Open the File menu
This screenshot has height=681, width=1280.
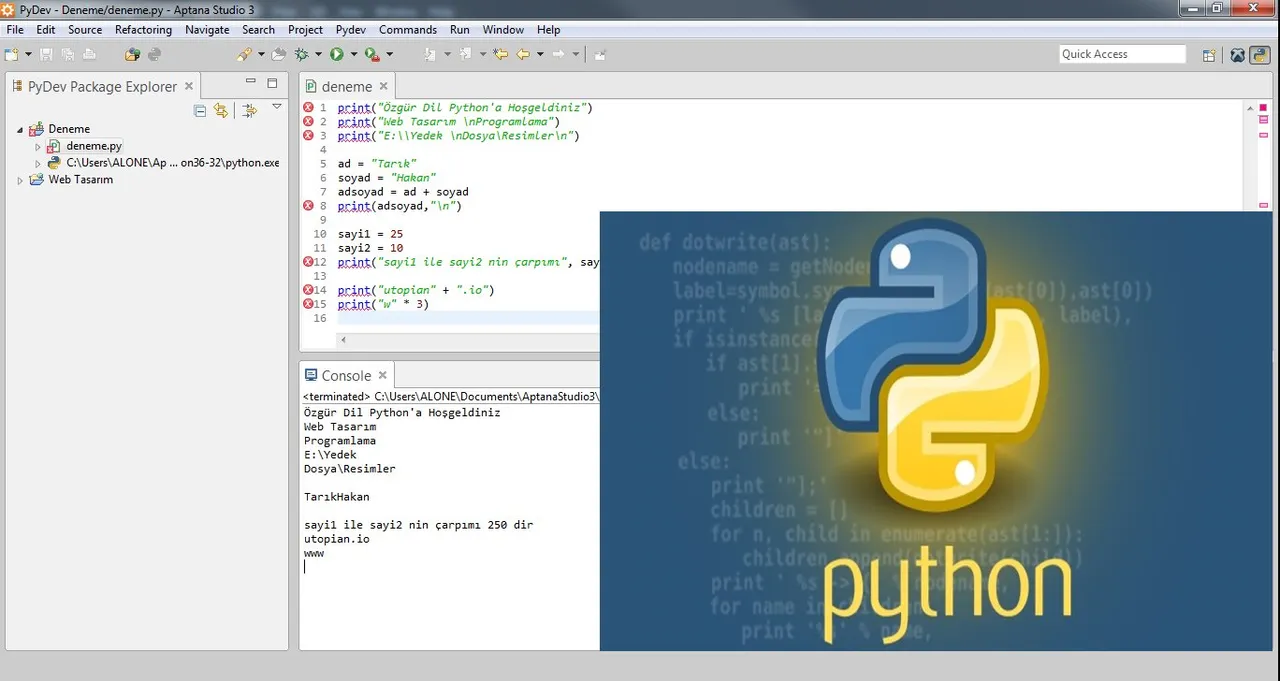point(15,30)
